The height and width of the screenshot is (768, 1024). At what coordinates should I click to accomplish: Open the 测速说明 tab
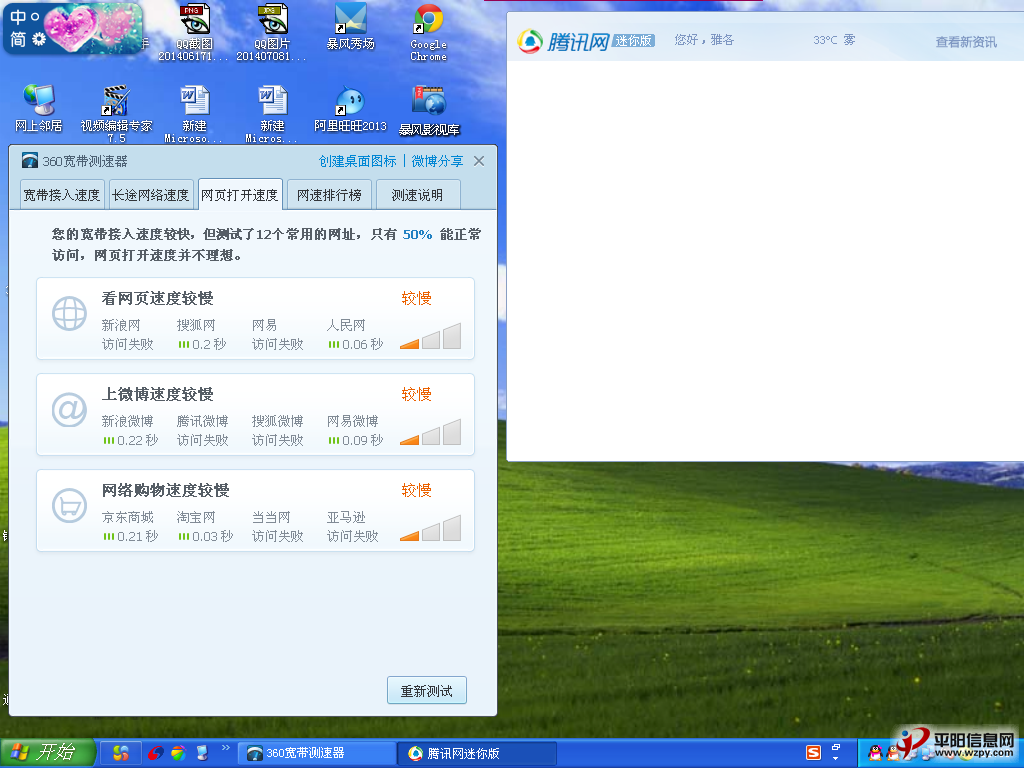coord(418,195)
